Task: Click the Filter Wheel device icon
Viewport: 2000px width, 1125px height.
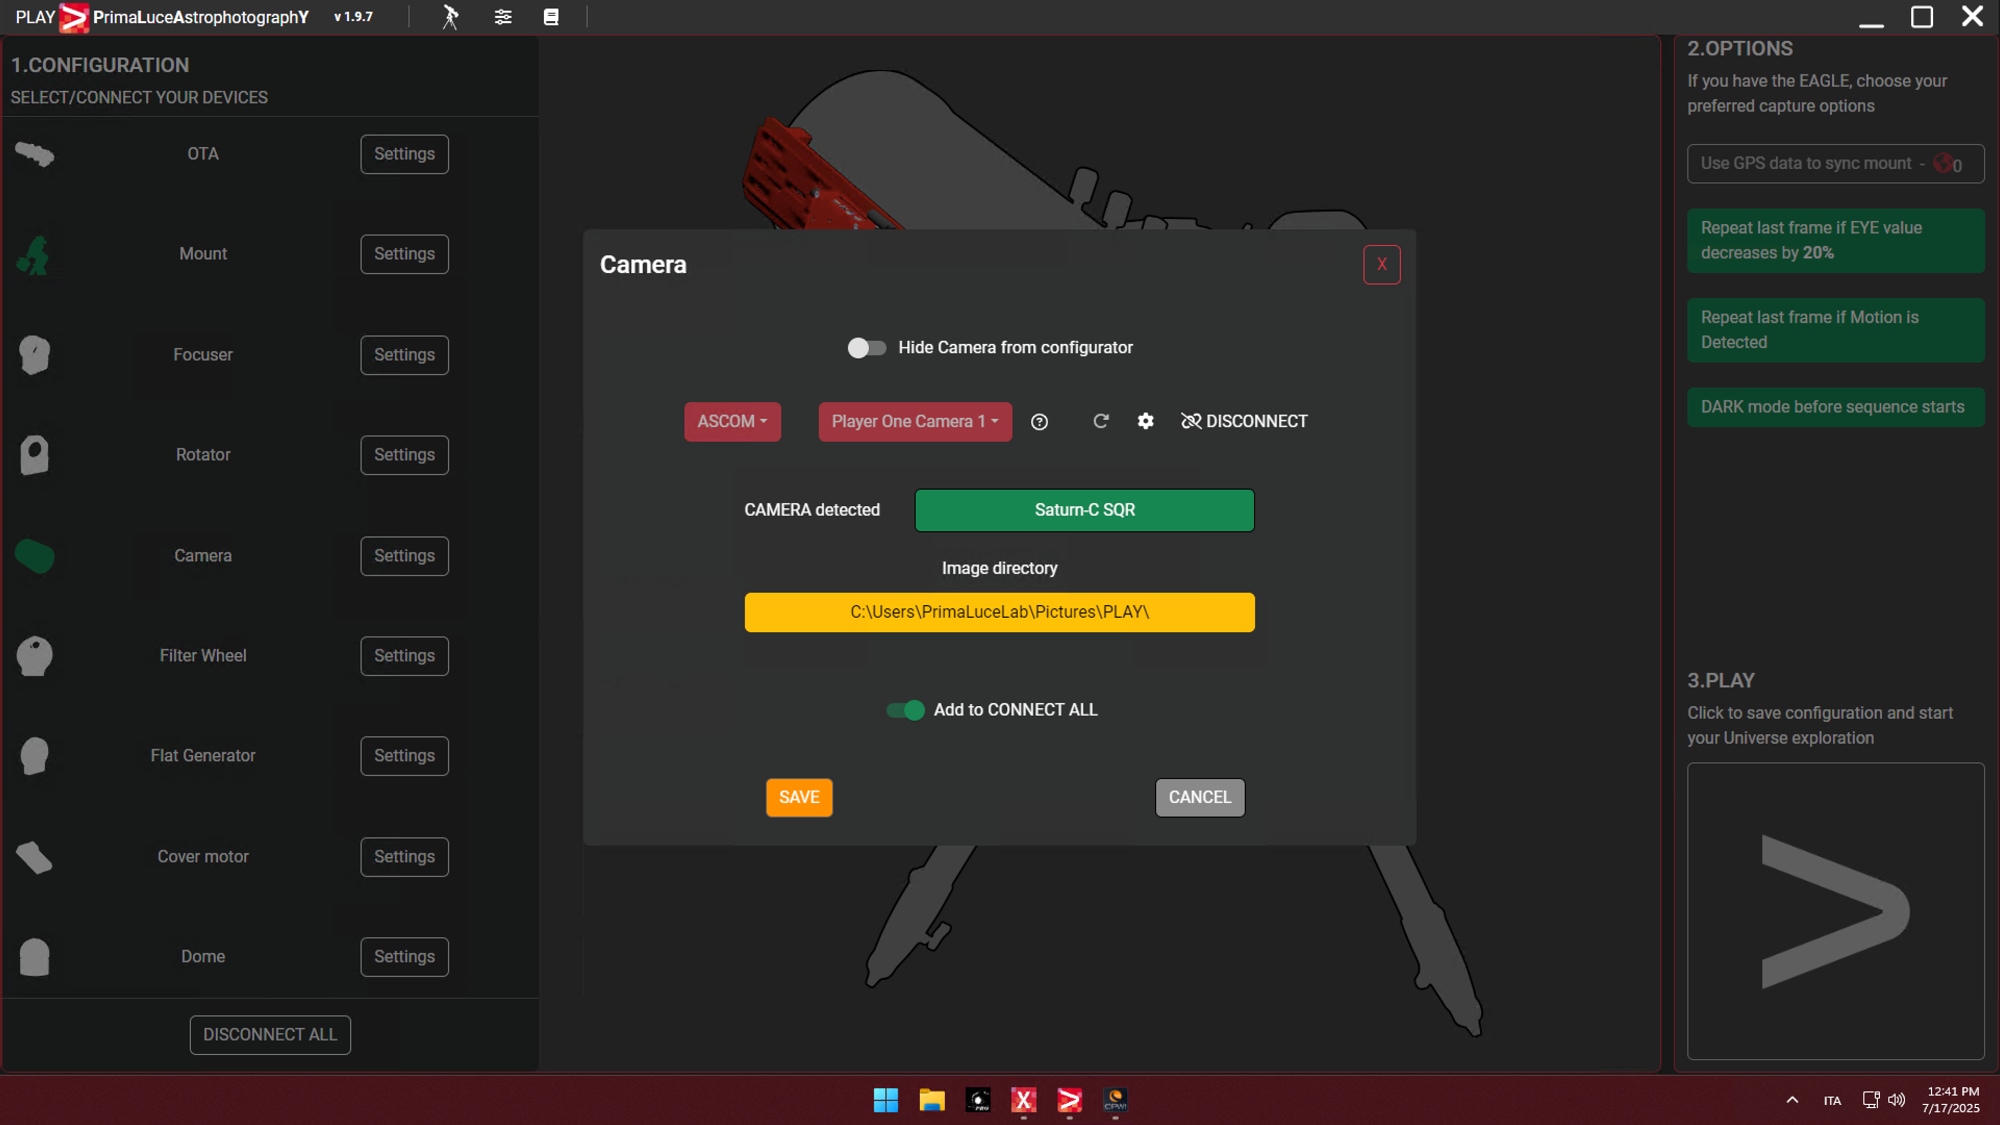Action: coord(34,656)
